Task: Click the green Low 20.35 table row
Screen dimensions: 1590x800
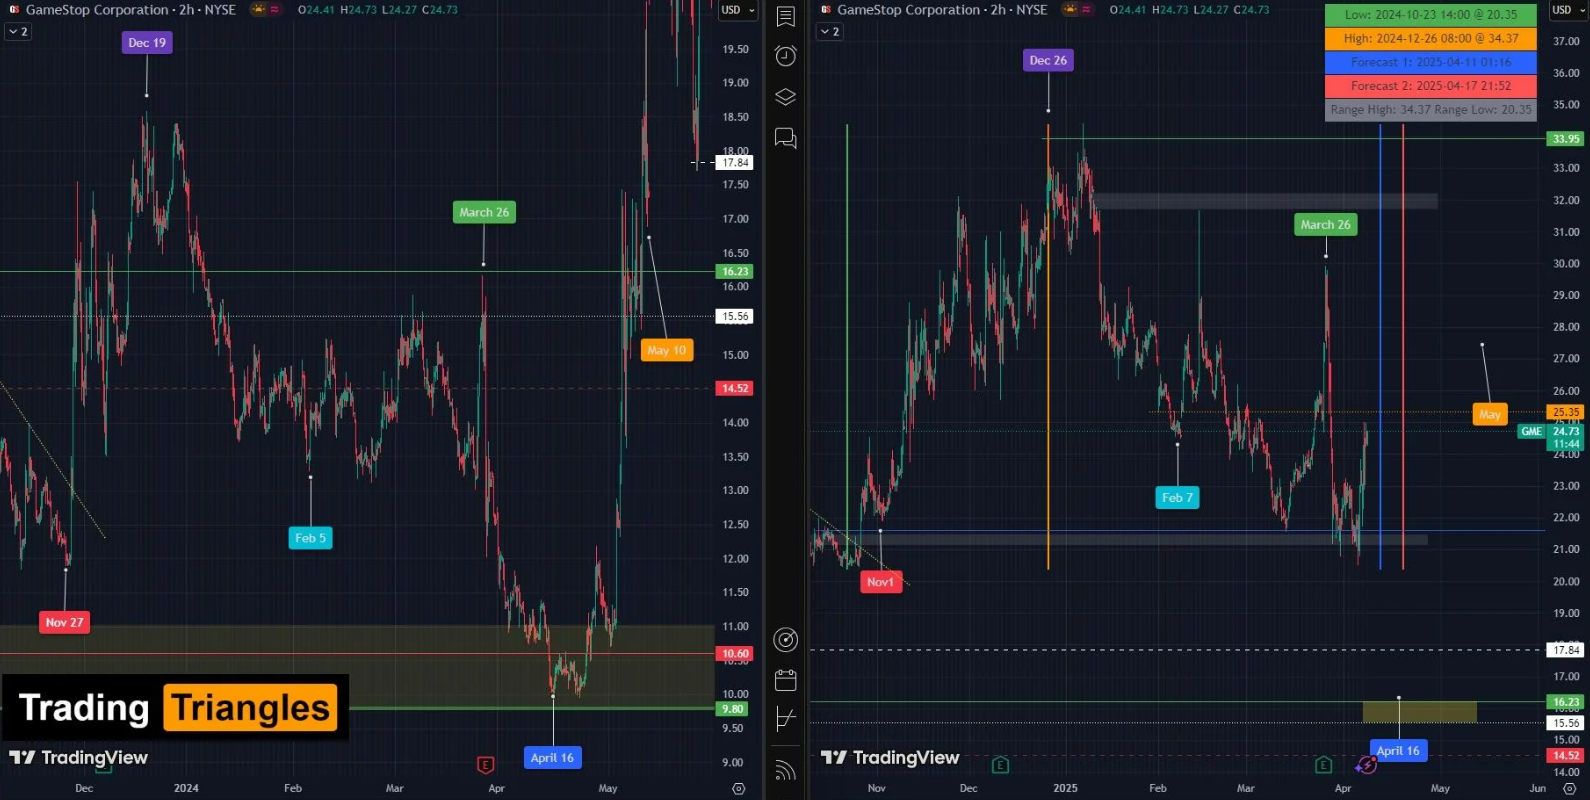Action: coord(1431,15)
